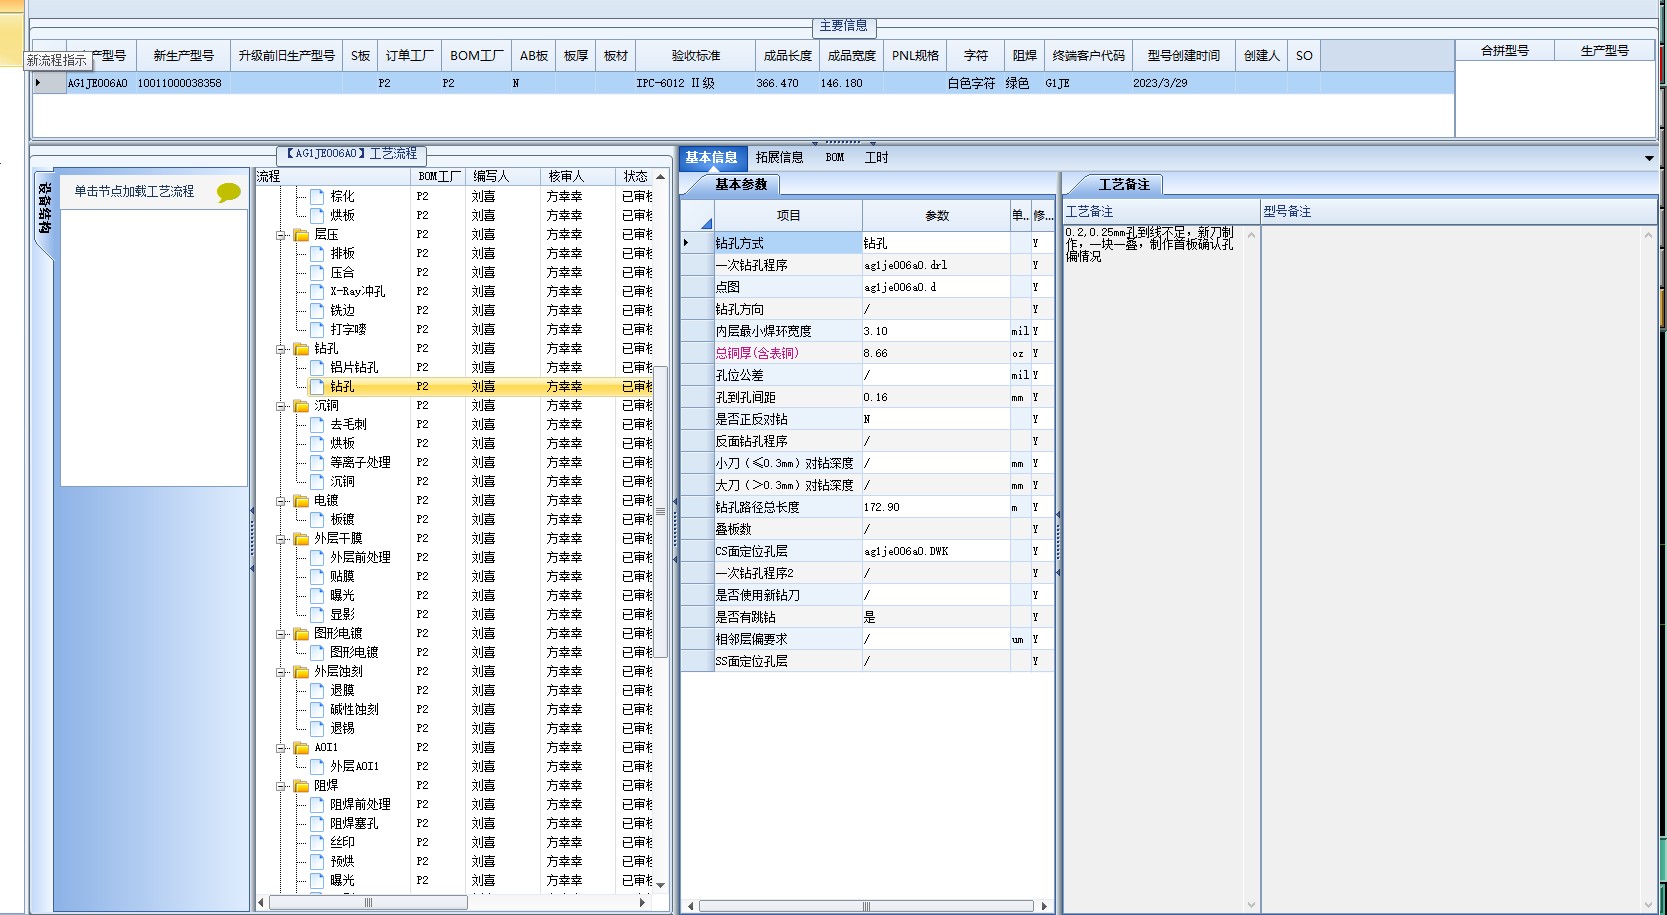Click the document icon beside 板镀
Viewport: 1667px width, 915px height.
317,520
